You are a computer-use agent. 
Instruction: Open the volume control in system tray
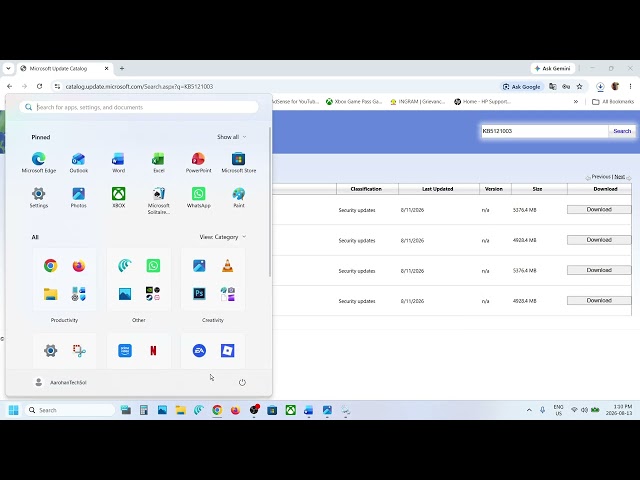pyautogui.click(x=584, y=410)
